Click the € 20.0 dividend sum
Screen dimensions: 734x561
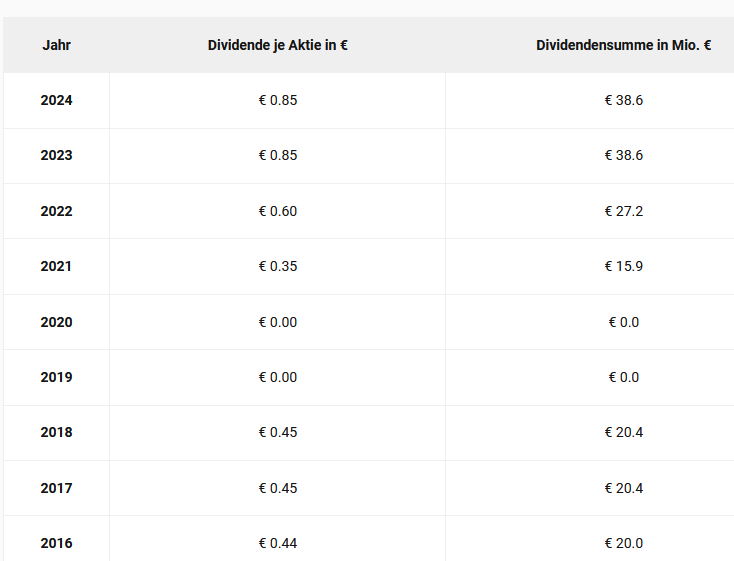pos(623,543)
